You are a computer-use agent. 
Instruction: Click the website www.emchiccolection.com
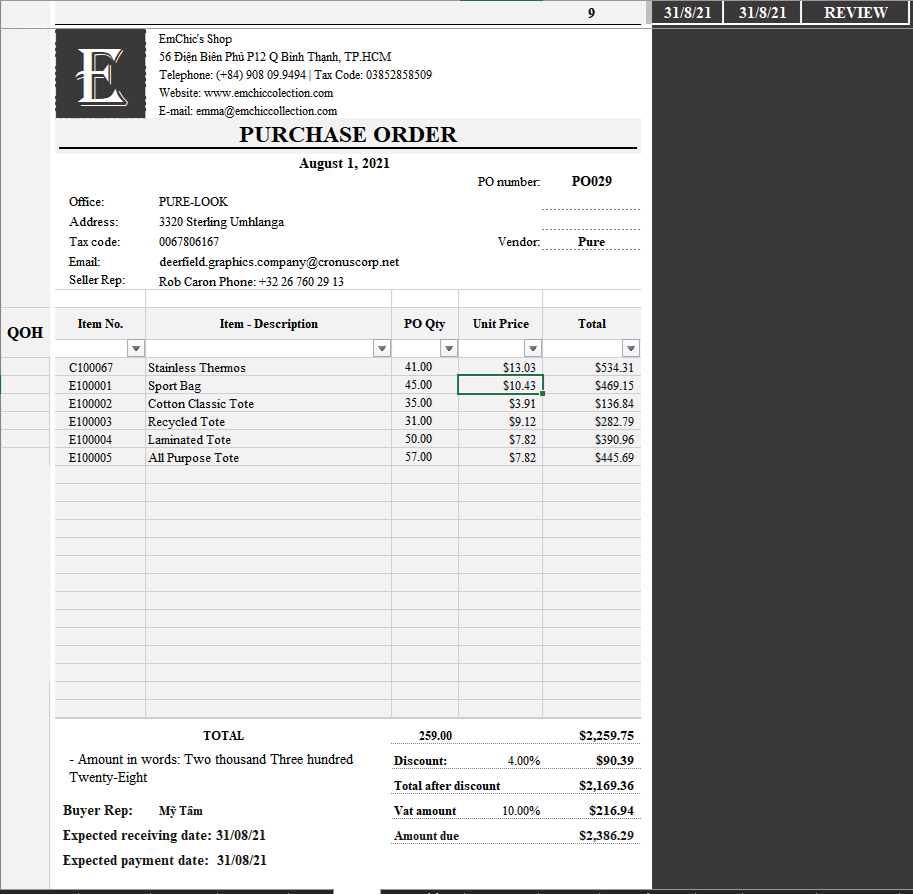(x=268, y=93)
